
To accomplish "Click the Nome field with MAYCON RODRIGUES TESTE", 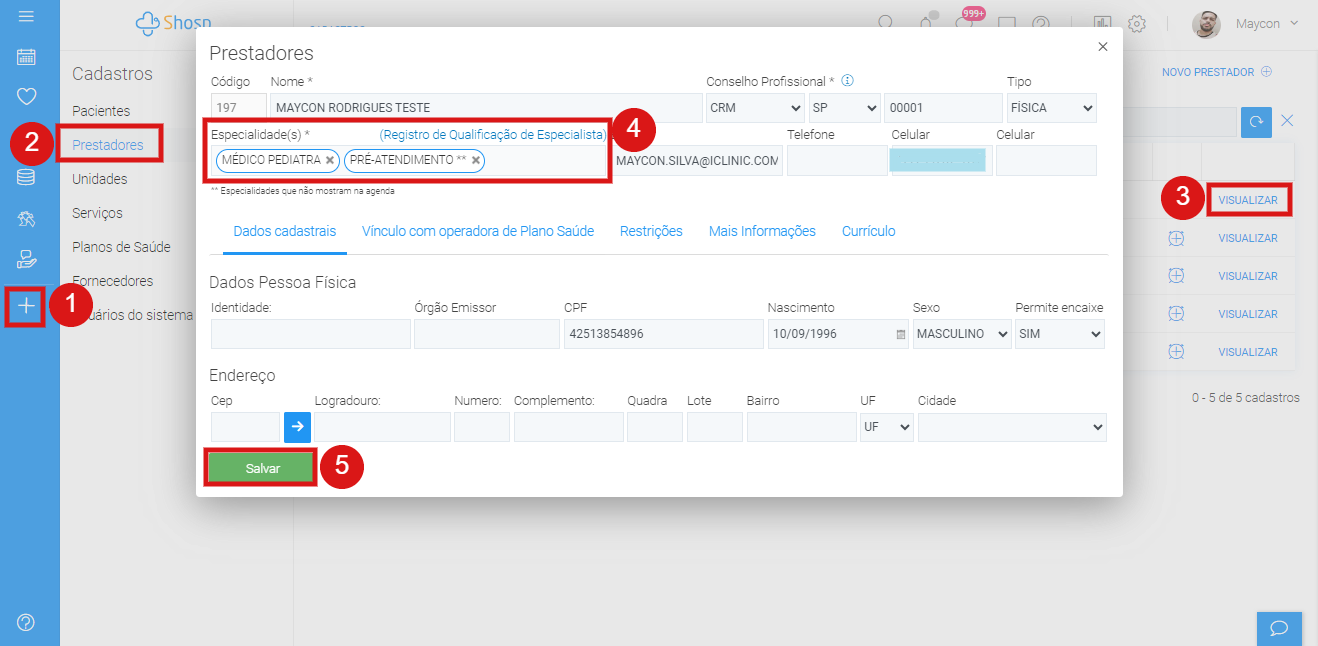I will [x=487, y=108].
